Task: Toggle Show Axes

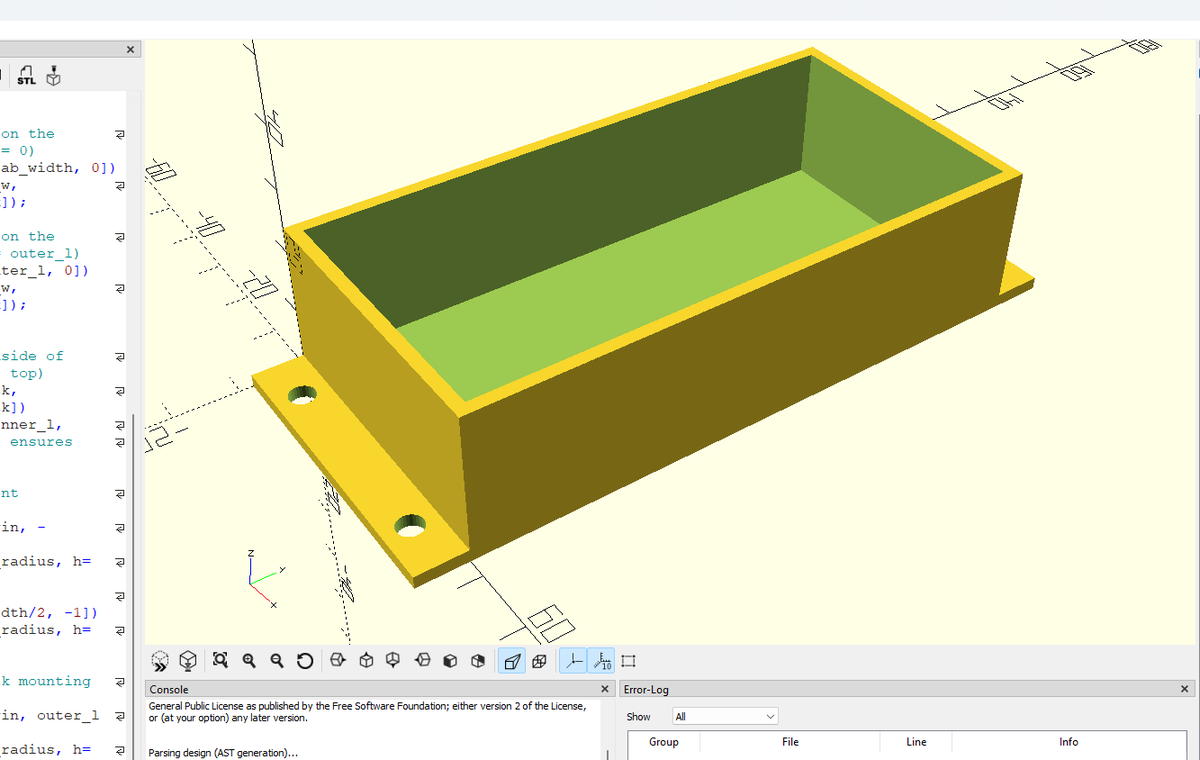Action: click(x=573, y=660)
